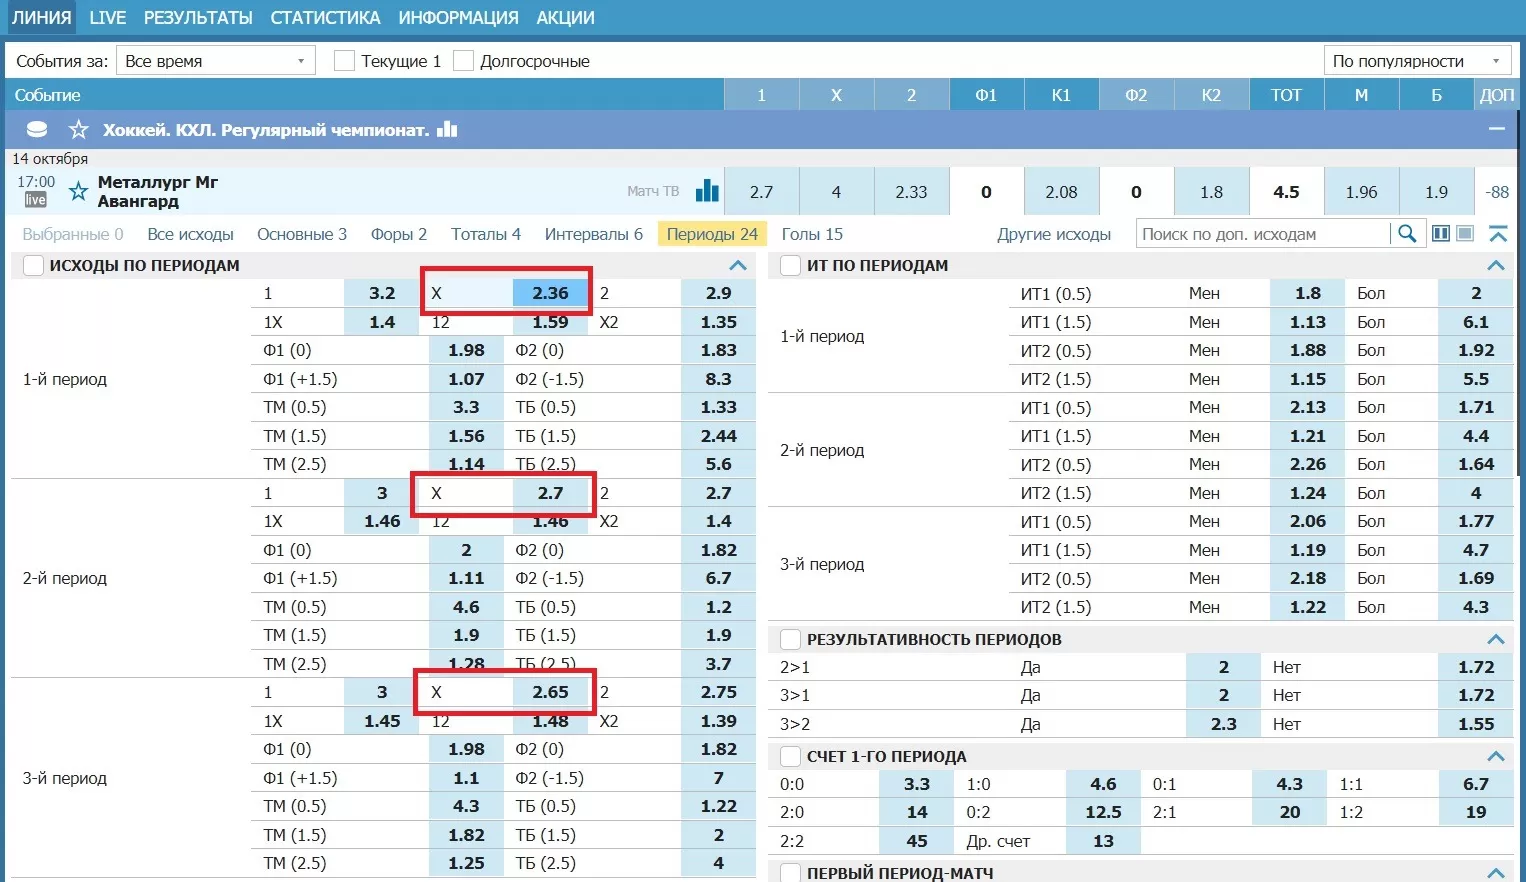Image resolution: width=1526 pixels, height=882 pixels.
Task: Enable the Долгосрочные checkbox
Action: tap(463, 61)
